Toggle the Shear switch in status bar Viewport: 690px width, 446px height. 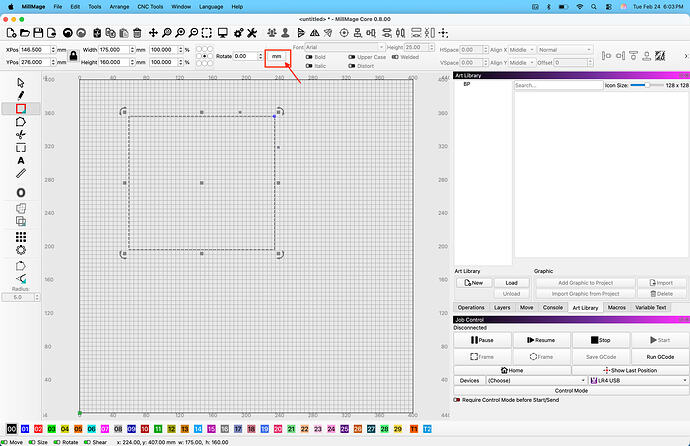point(87,442)
